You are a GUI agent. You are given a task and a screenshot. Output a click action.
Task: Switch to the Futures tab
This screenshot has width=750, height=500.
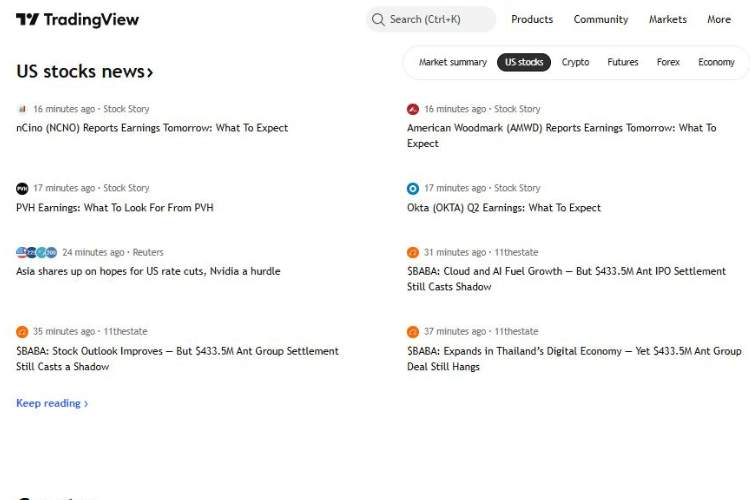click(x=622, y=62)
